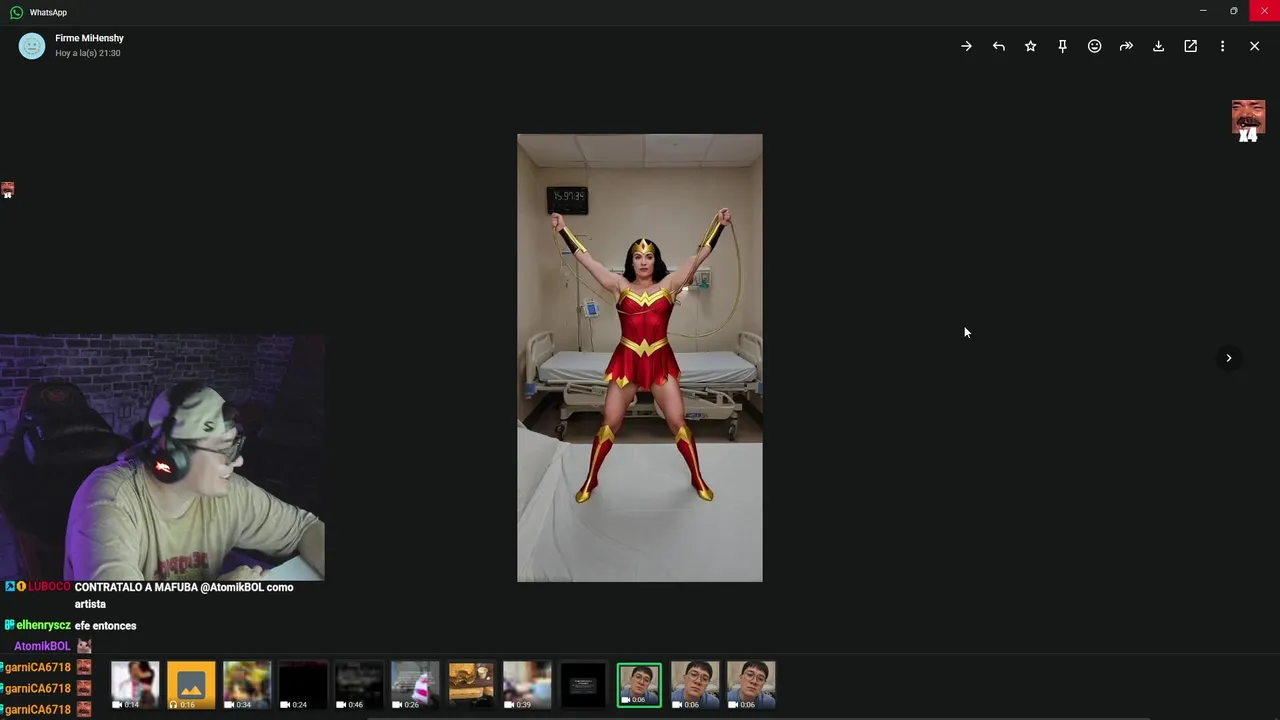Open Firme MiHenshy's profile avatar
The height and width of the screenshot is (720, 1280).
pyautogui.click(x=32, y=46)
